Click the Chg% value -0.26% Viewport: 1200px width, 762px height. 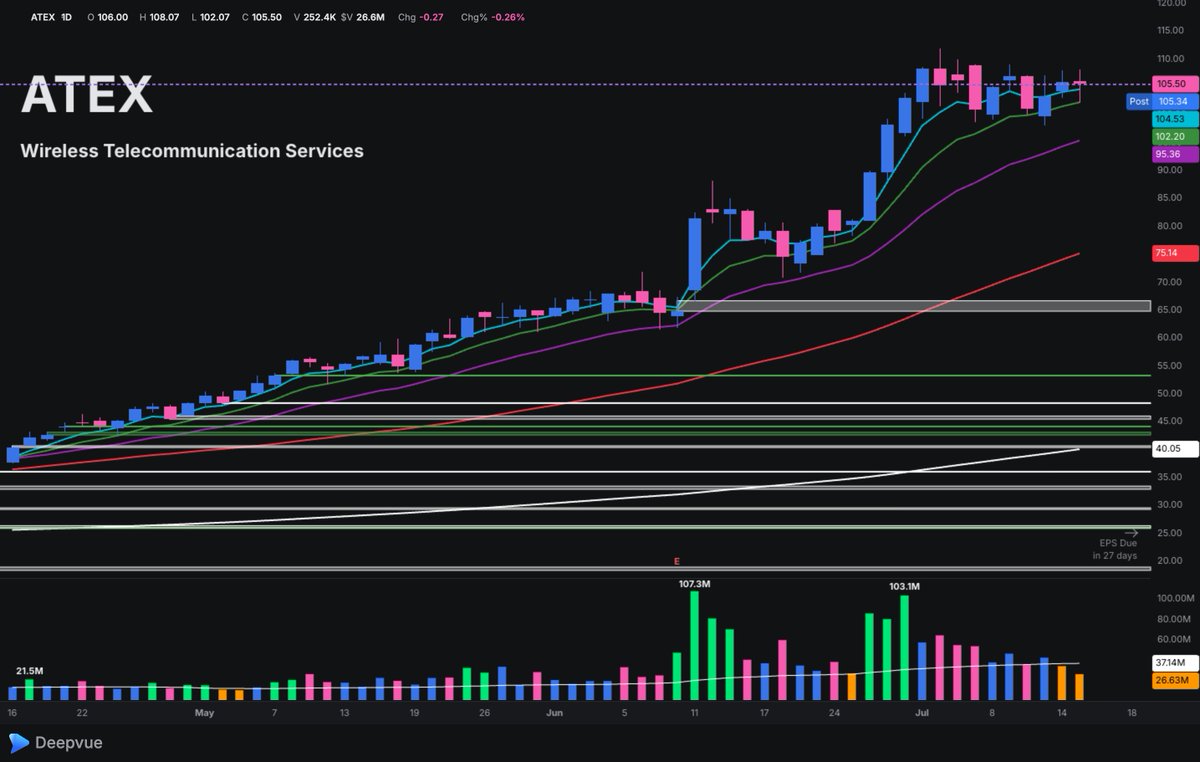click(x=507, y=17)
